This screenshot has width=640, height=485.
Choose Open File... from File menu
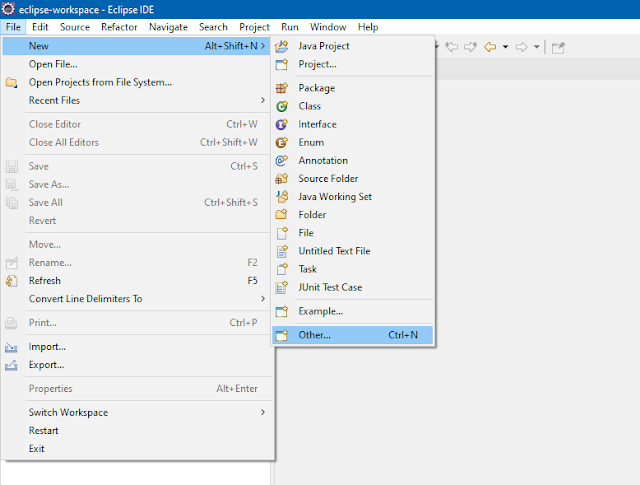(137, 64)
